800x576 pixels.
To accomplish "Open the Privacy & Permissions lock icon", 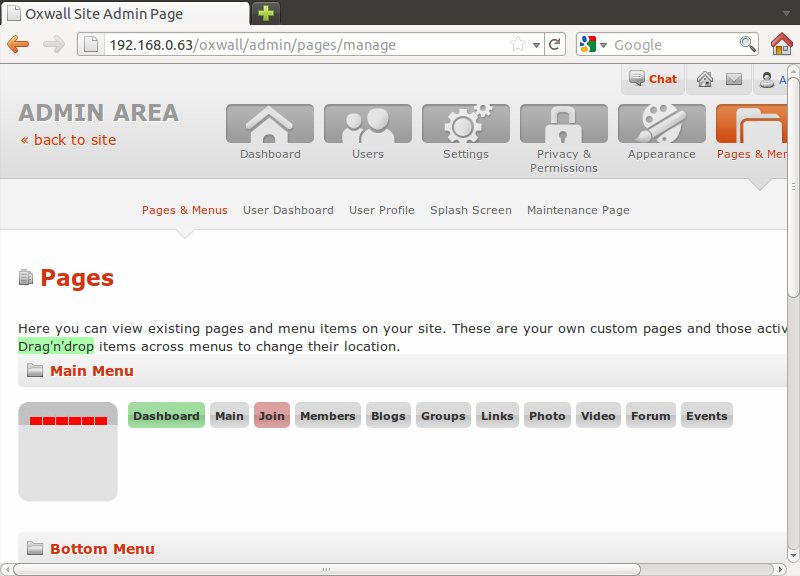I will tap(564, 123).
